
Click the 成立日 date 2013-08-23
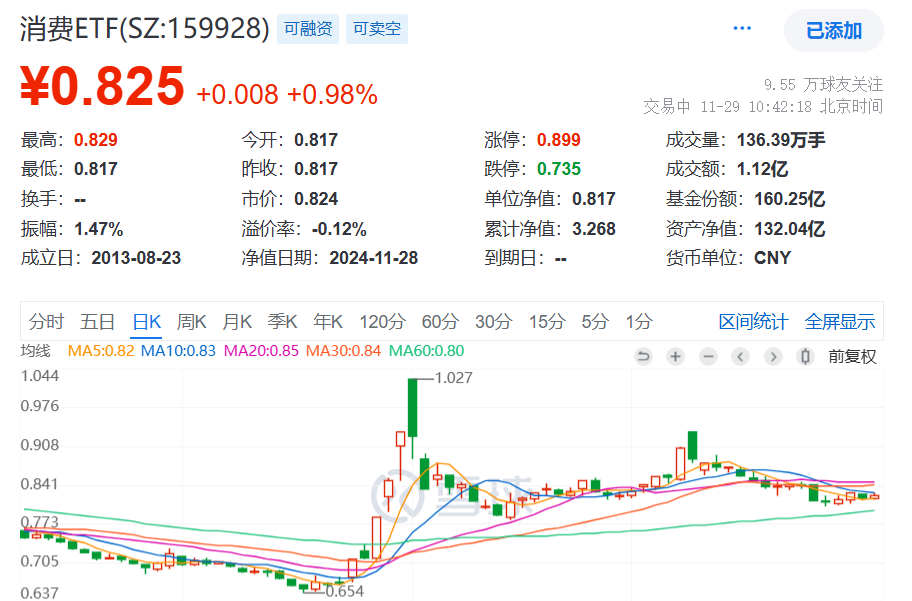(136, 258)
